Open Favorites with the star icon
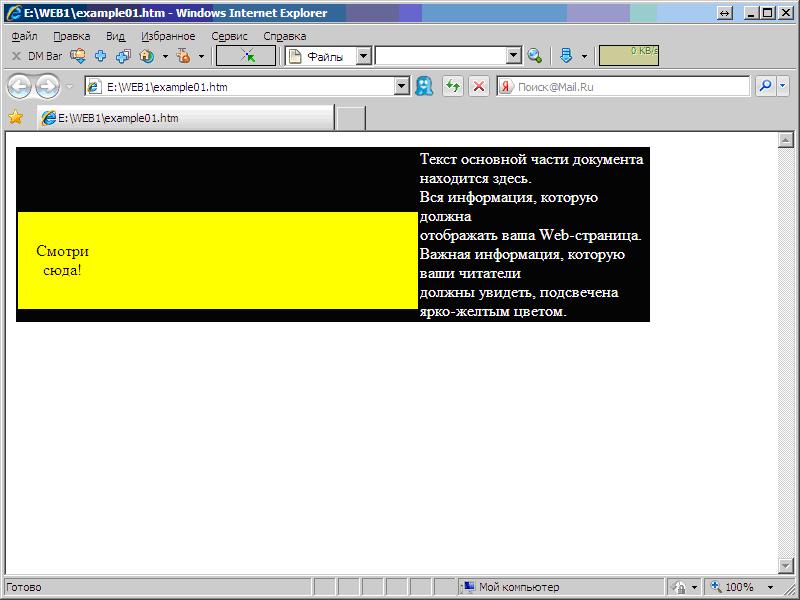This screenshot has height=600, width=800. pos(16,117)
